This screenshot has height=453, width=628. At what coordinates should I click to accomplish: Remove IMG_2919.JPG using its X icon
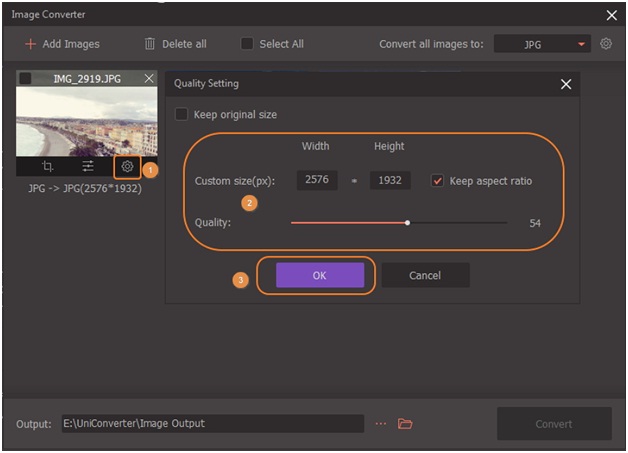(x=149, y=78)
